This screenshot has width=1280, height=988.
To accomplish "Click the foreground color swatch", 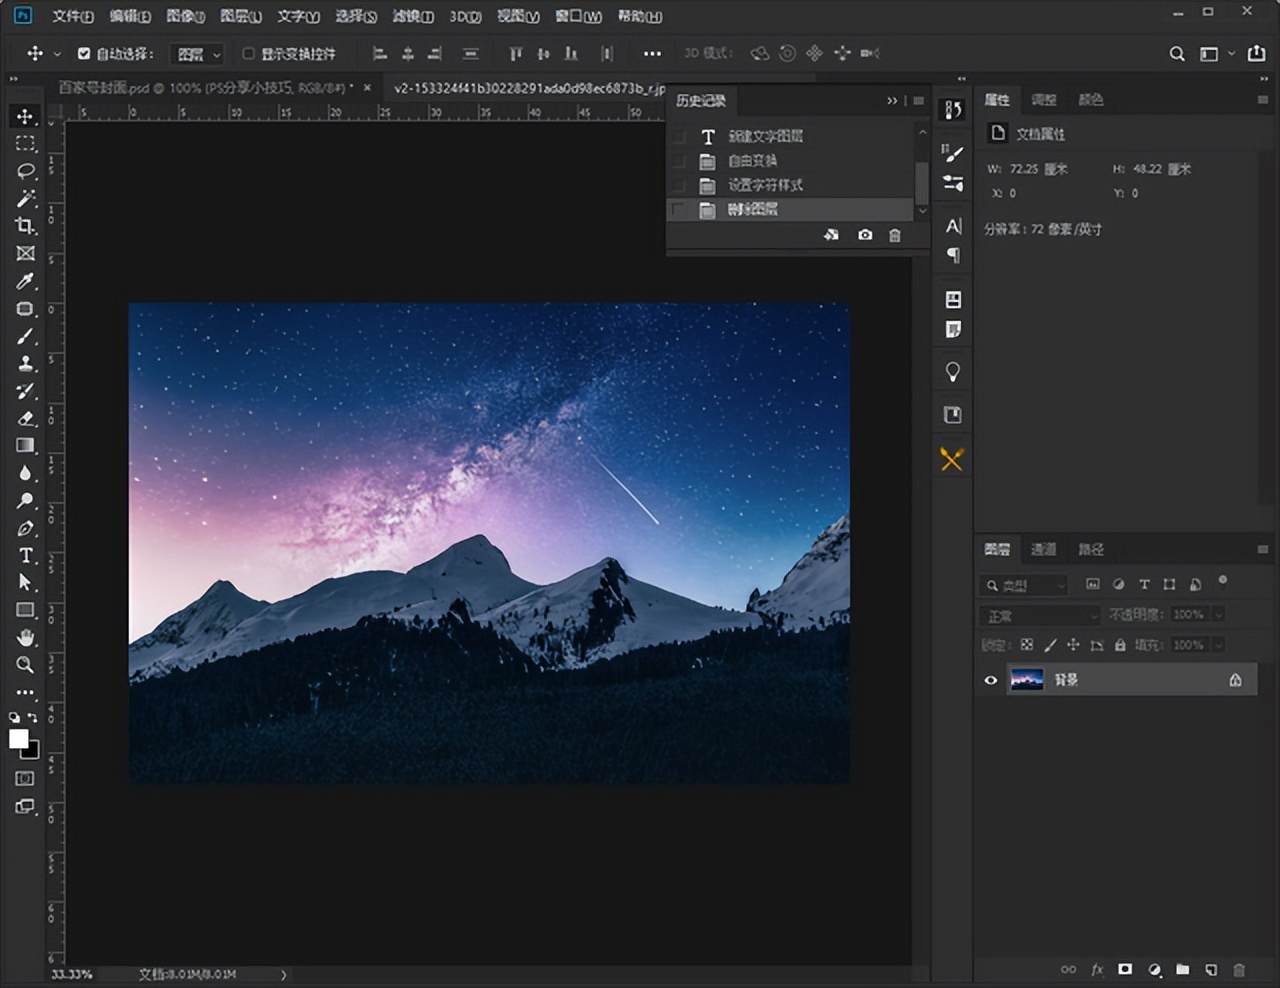I will 18,738.
